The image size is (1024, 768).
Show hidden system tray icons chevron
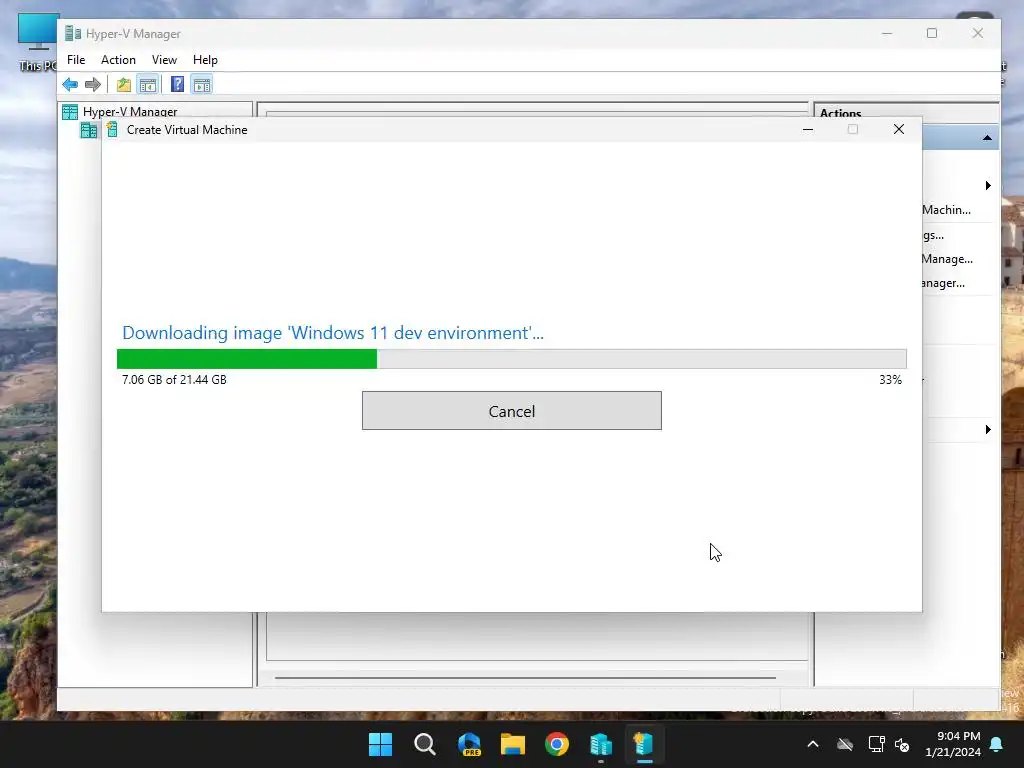point(813,744)
